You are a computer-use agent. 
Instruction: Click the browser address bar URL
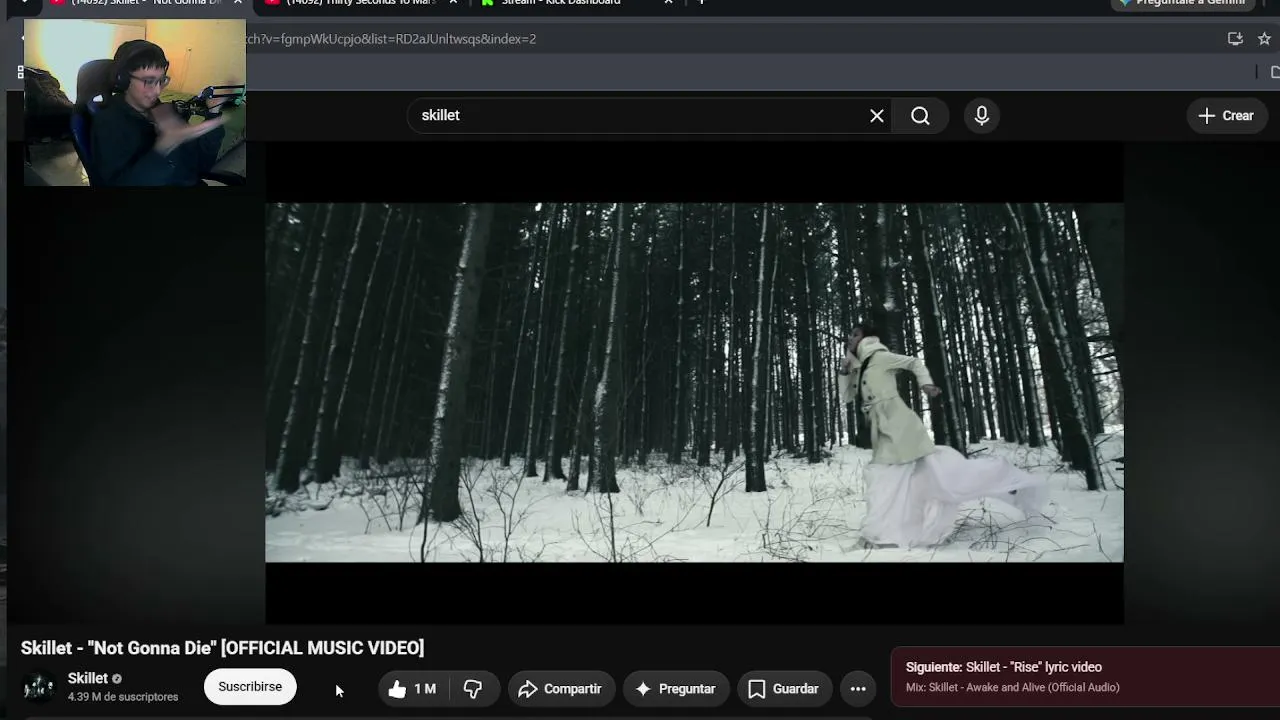point(390,39)
